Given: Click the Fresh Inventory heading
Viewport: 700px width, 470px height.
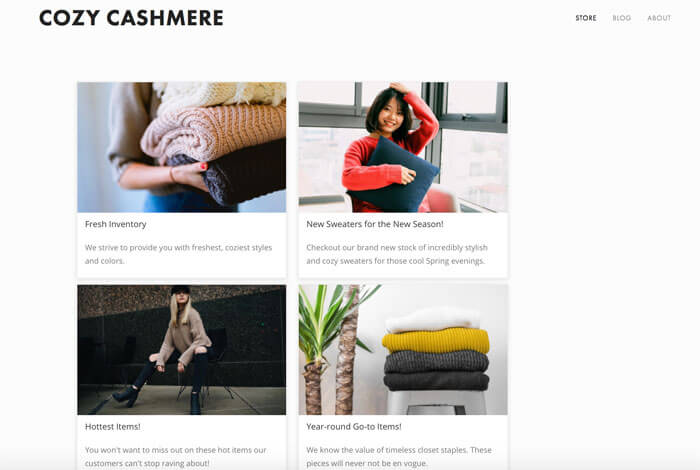Looking at the screenshot, I should pyautogui.click(x=116, y=224).
